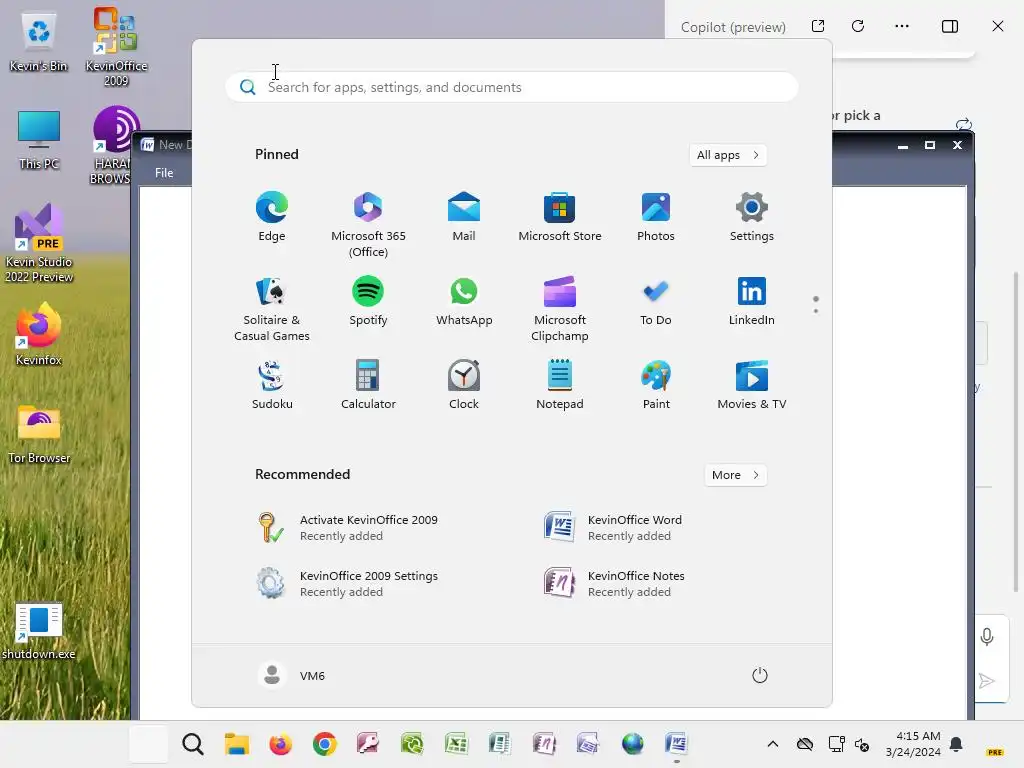Open KevinOffice Word from Recommended

[x=614, y=528]
